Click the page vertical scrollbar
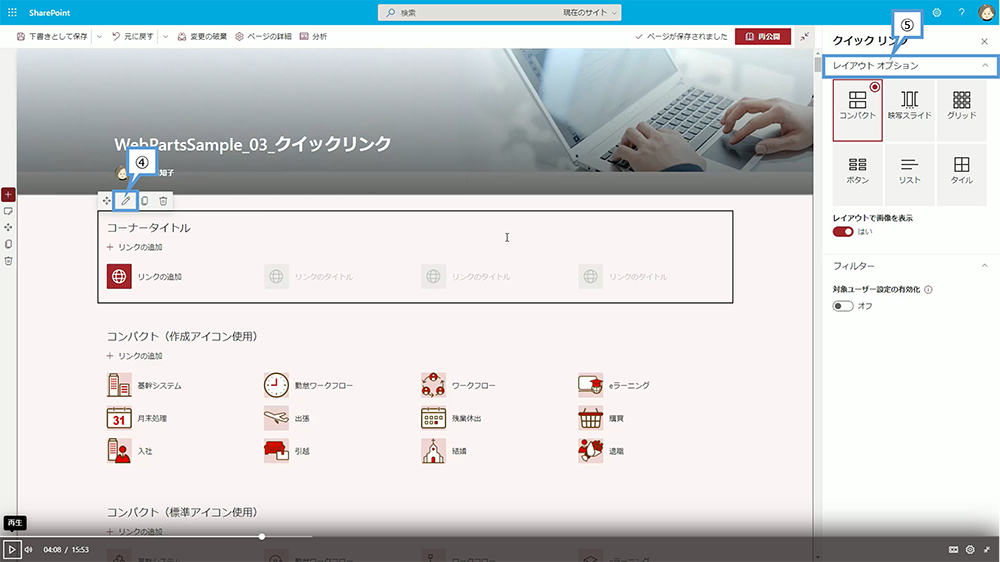 [x=818, y=64]
